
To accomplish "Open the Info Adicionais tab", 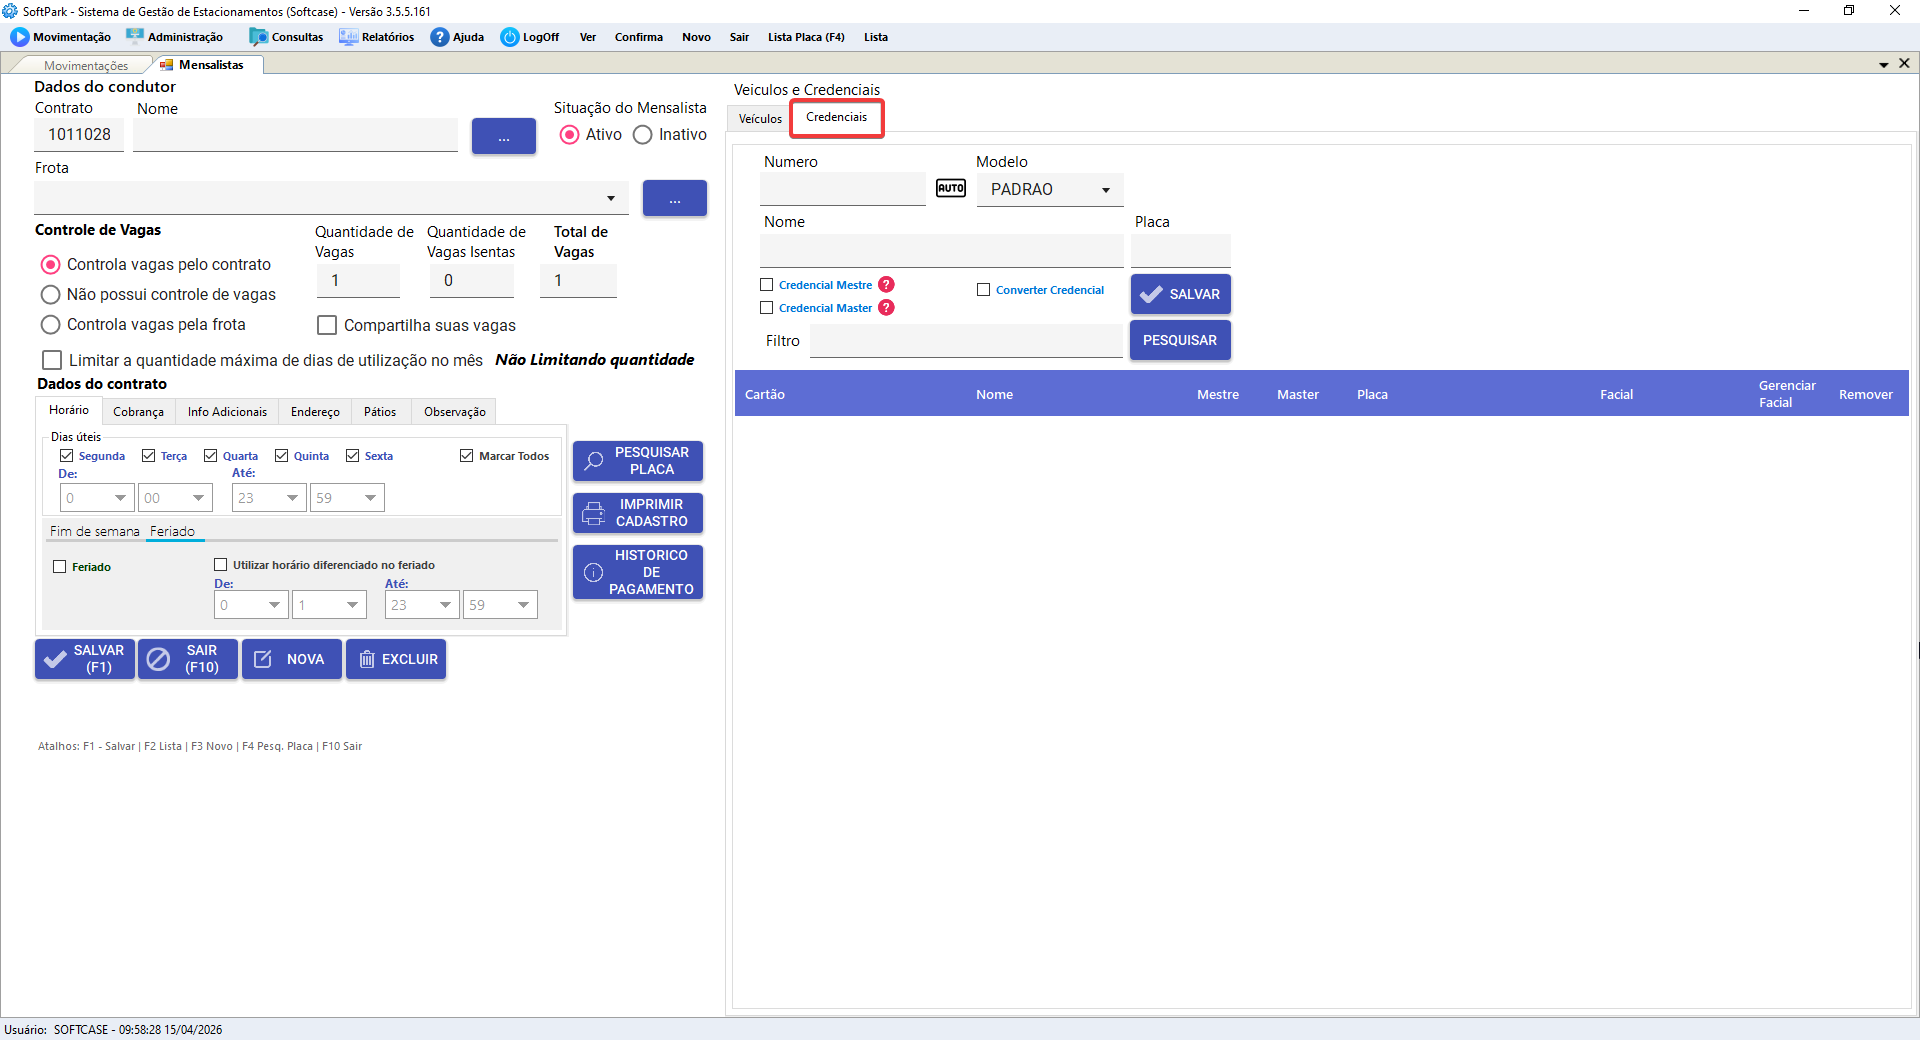I will tap(227, 412).
